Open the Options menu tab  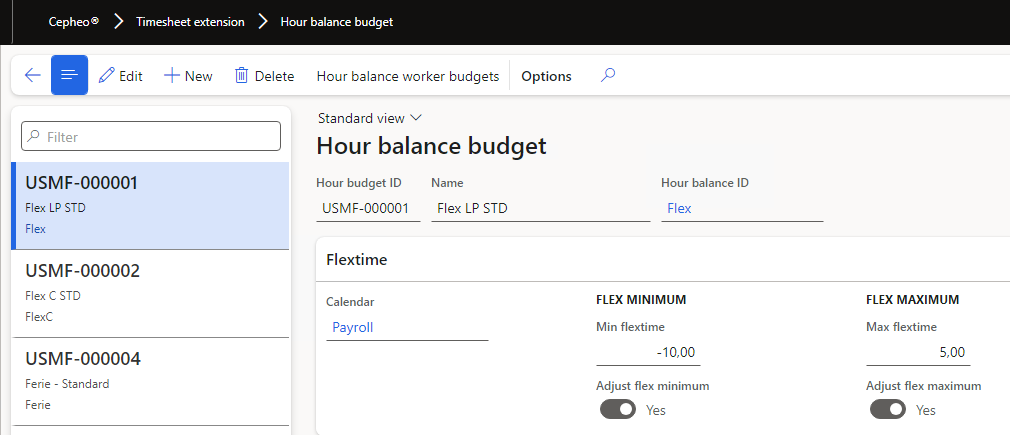[x=546, y=76]
